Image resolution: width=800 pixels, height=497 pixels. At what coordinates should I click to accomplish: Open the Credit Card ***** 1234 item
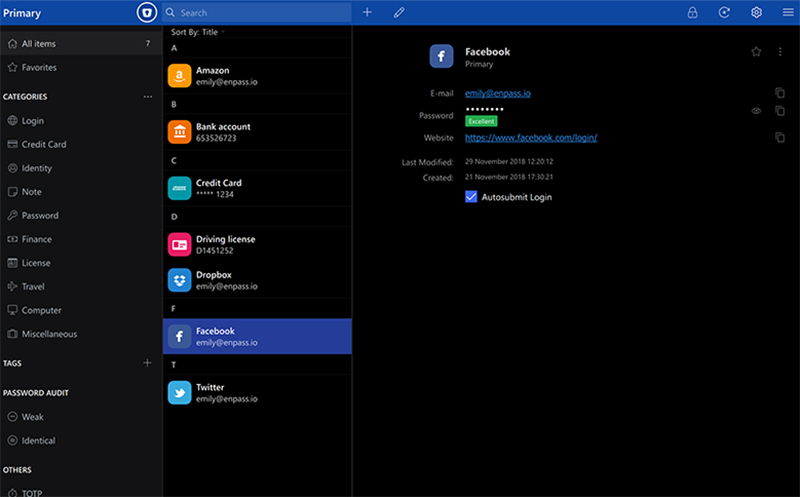[257, 188]
